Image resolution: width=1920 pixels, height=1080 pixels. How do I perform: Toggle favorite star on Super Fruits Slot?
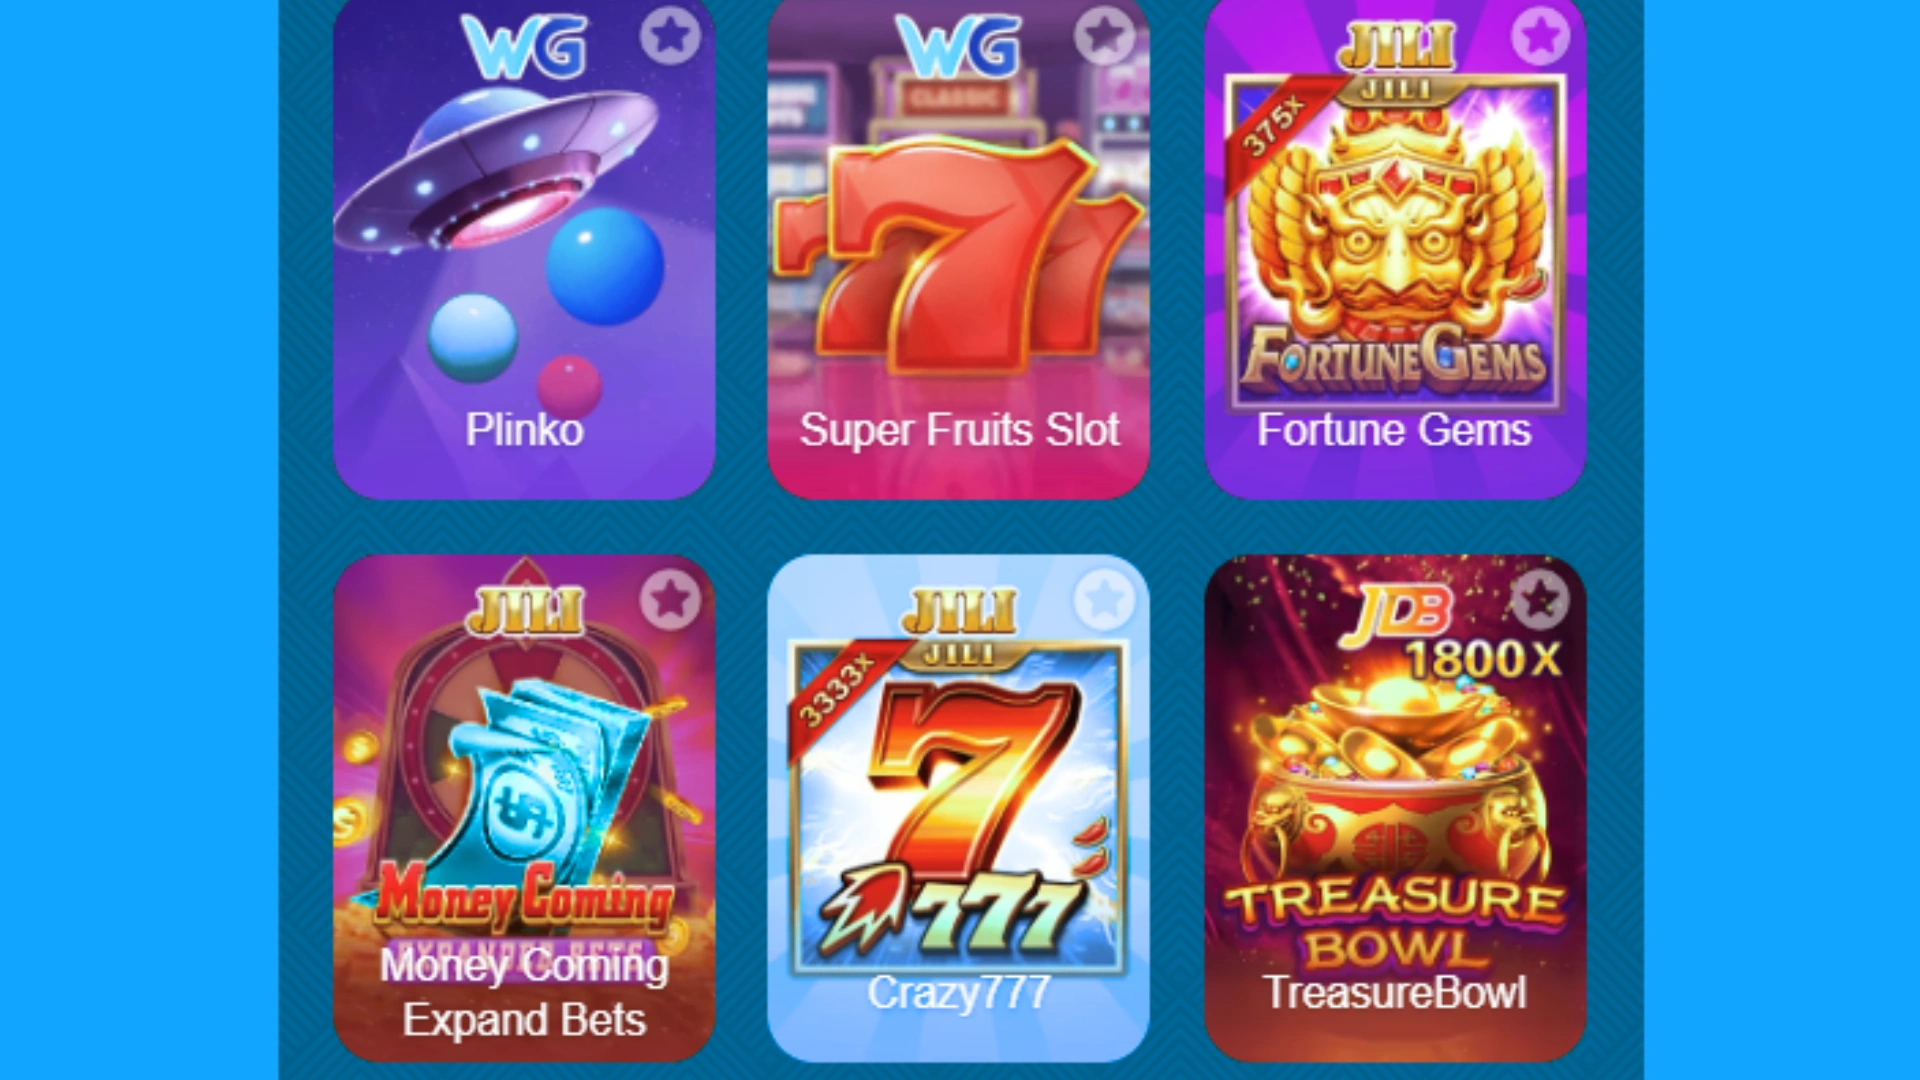pos(1104,36)
